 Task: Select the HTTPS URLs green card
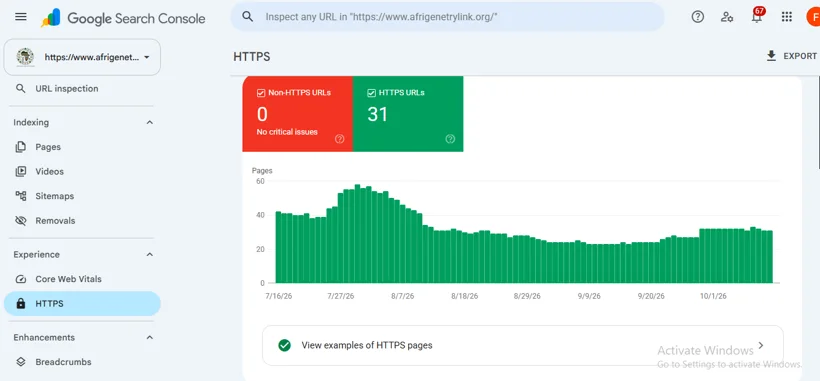click(408, 114)
